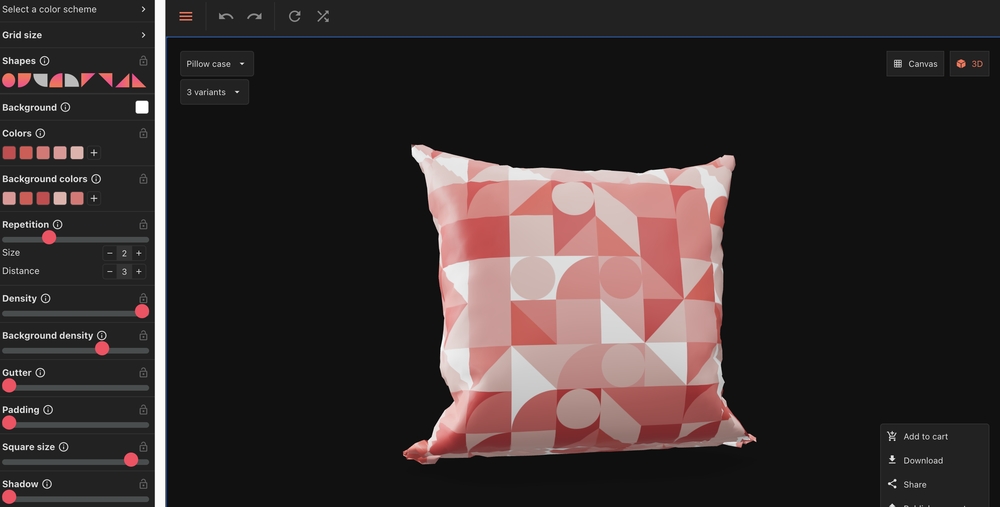Toggle the lock for Density setting
This screenshot has height=507, width=1000.
[x=143, y=298]
